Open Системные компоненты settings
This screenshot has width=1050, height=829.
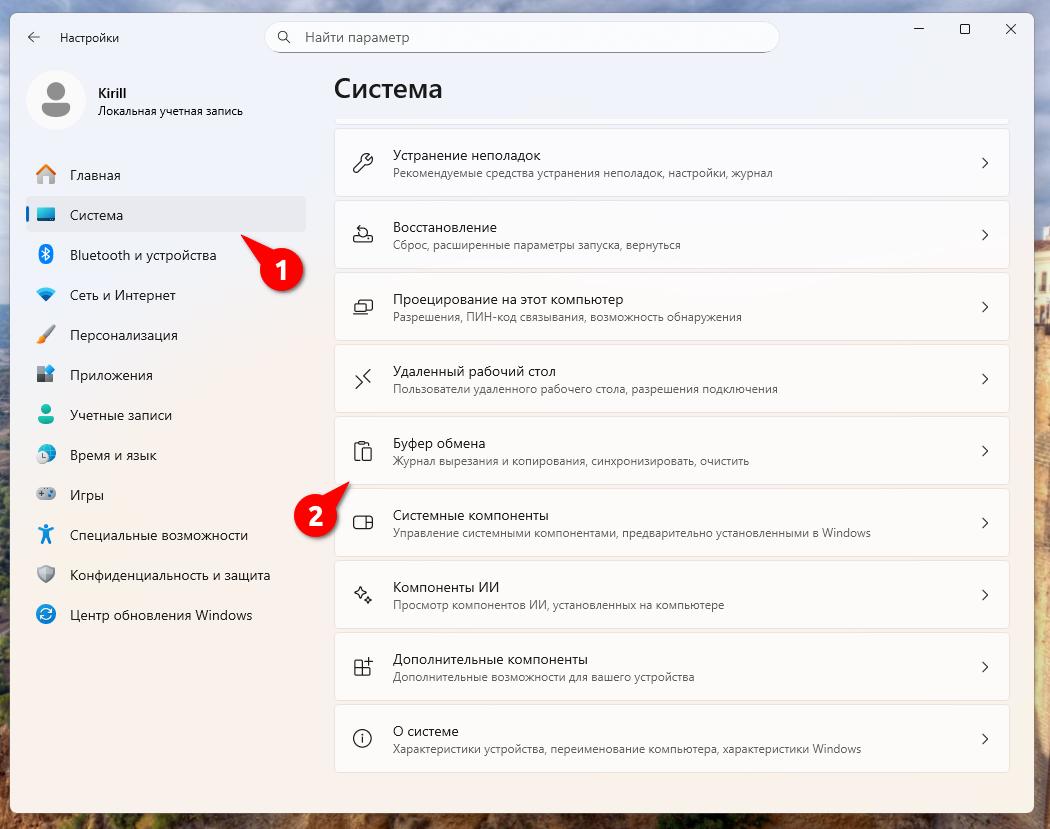coord(470,515)
